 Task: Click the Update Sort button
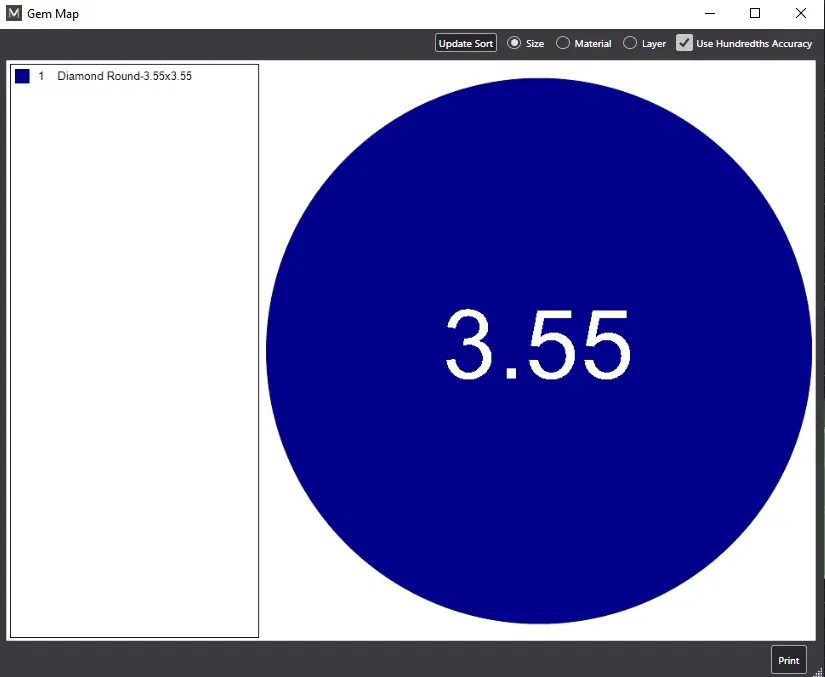(x=466, y=43)
